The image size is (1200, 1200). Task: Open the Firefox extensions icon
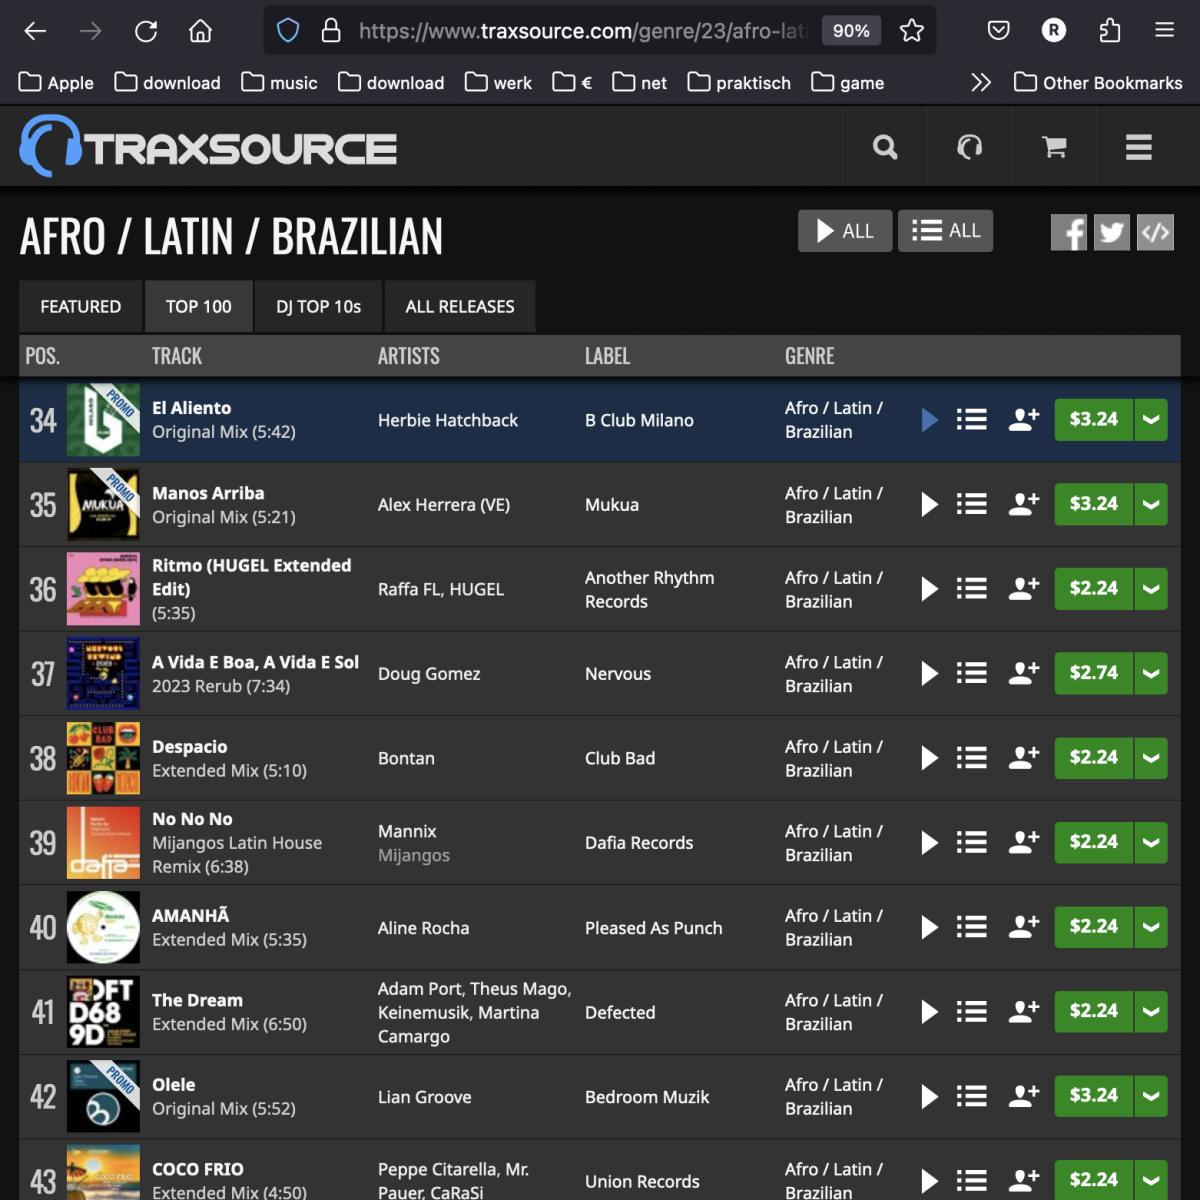pos(1109,31)
